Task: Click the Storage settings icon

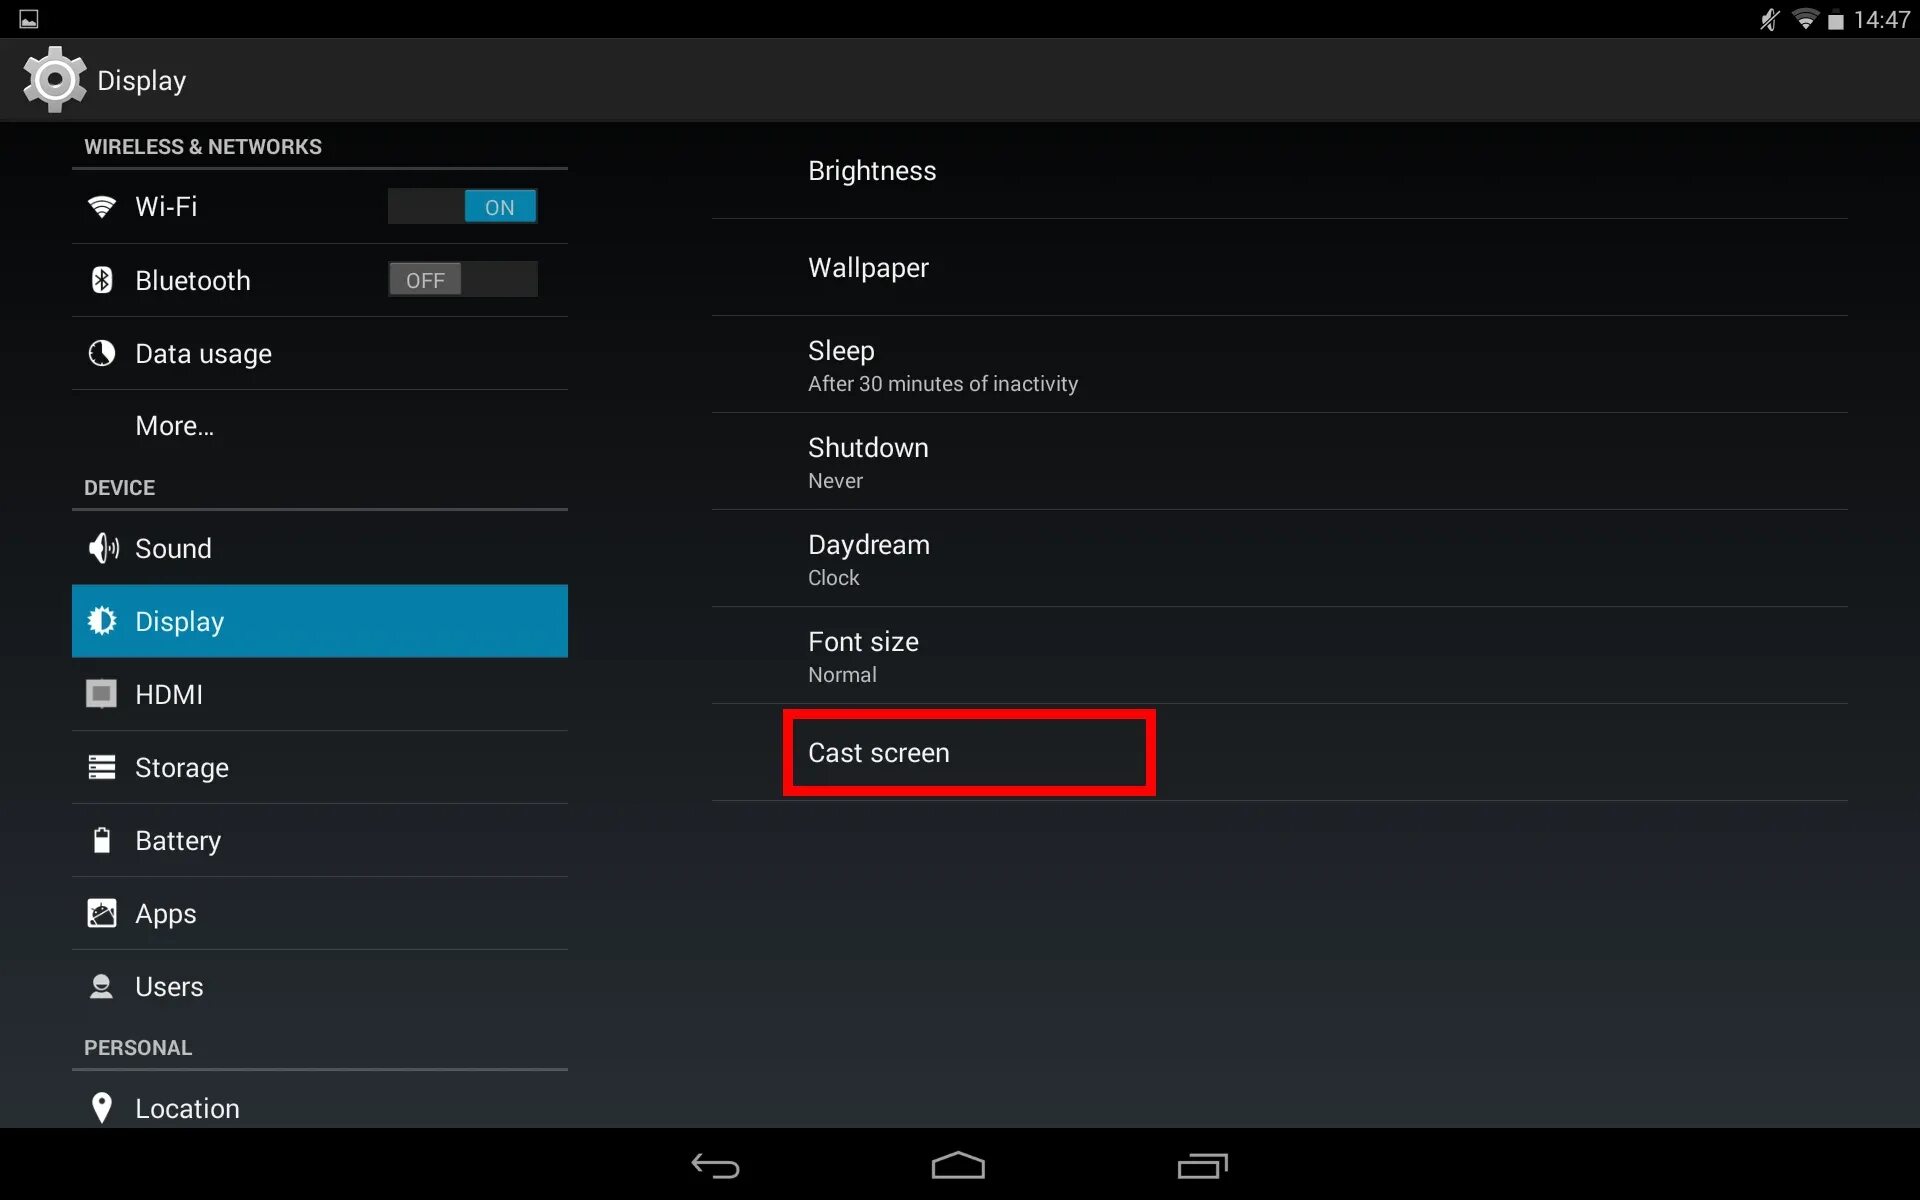Action: 104,766
